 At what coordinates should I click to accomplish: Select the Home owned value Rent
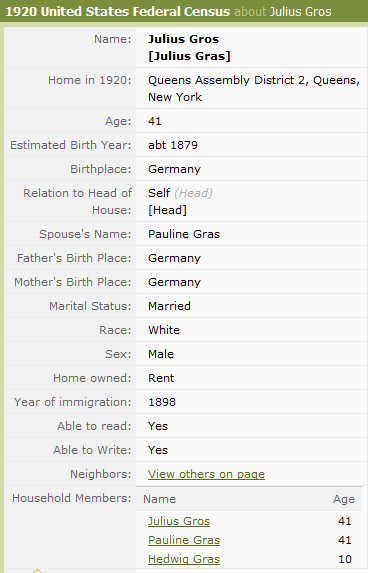(161, 378)
